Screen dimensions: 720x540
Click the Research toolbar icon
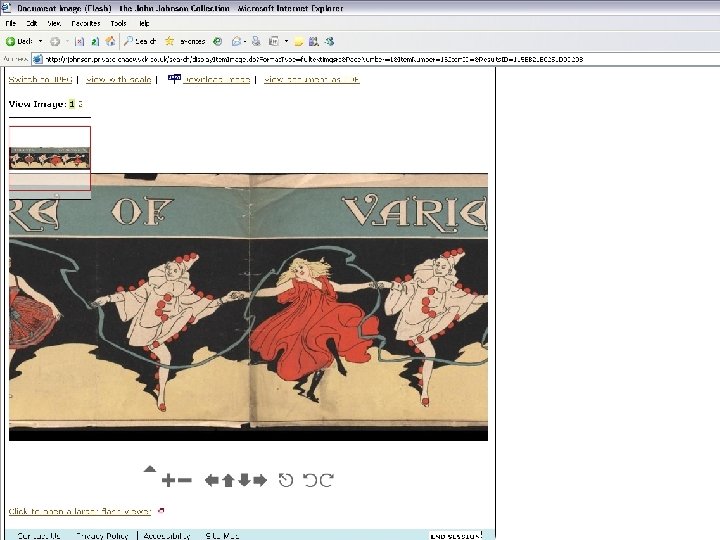tap(314, 42)
